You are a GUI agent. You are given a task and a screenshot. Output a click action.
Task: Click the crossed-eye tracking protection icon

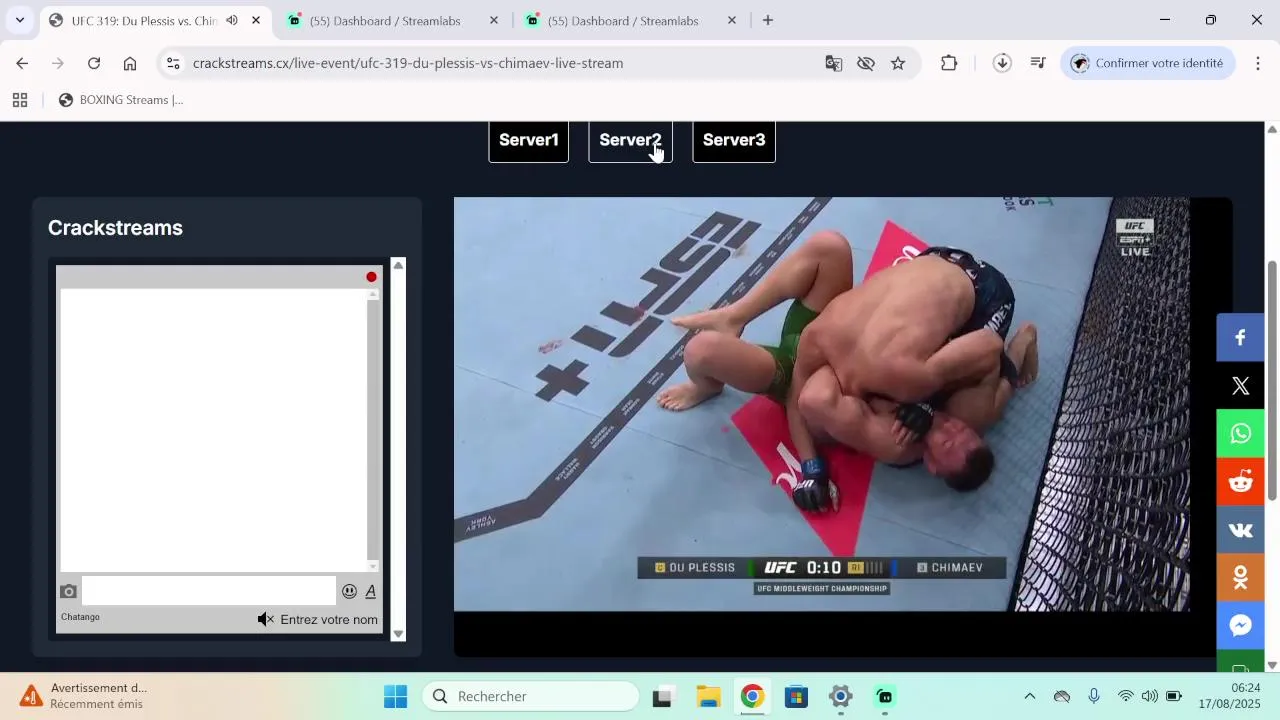click(x=866, y=63)
